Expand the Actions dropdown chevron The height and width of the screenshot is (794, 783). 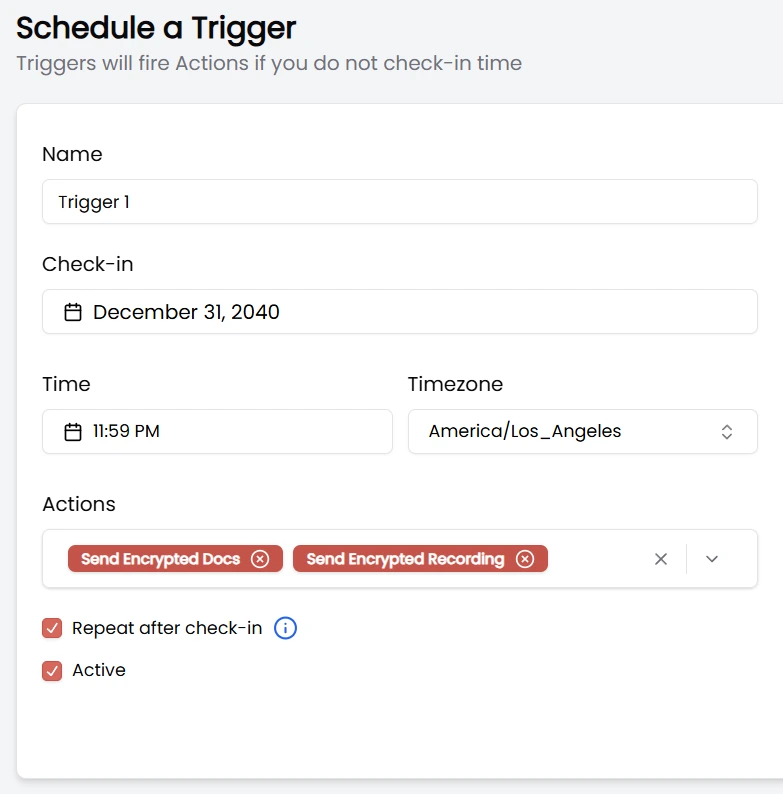point(712,559)
